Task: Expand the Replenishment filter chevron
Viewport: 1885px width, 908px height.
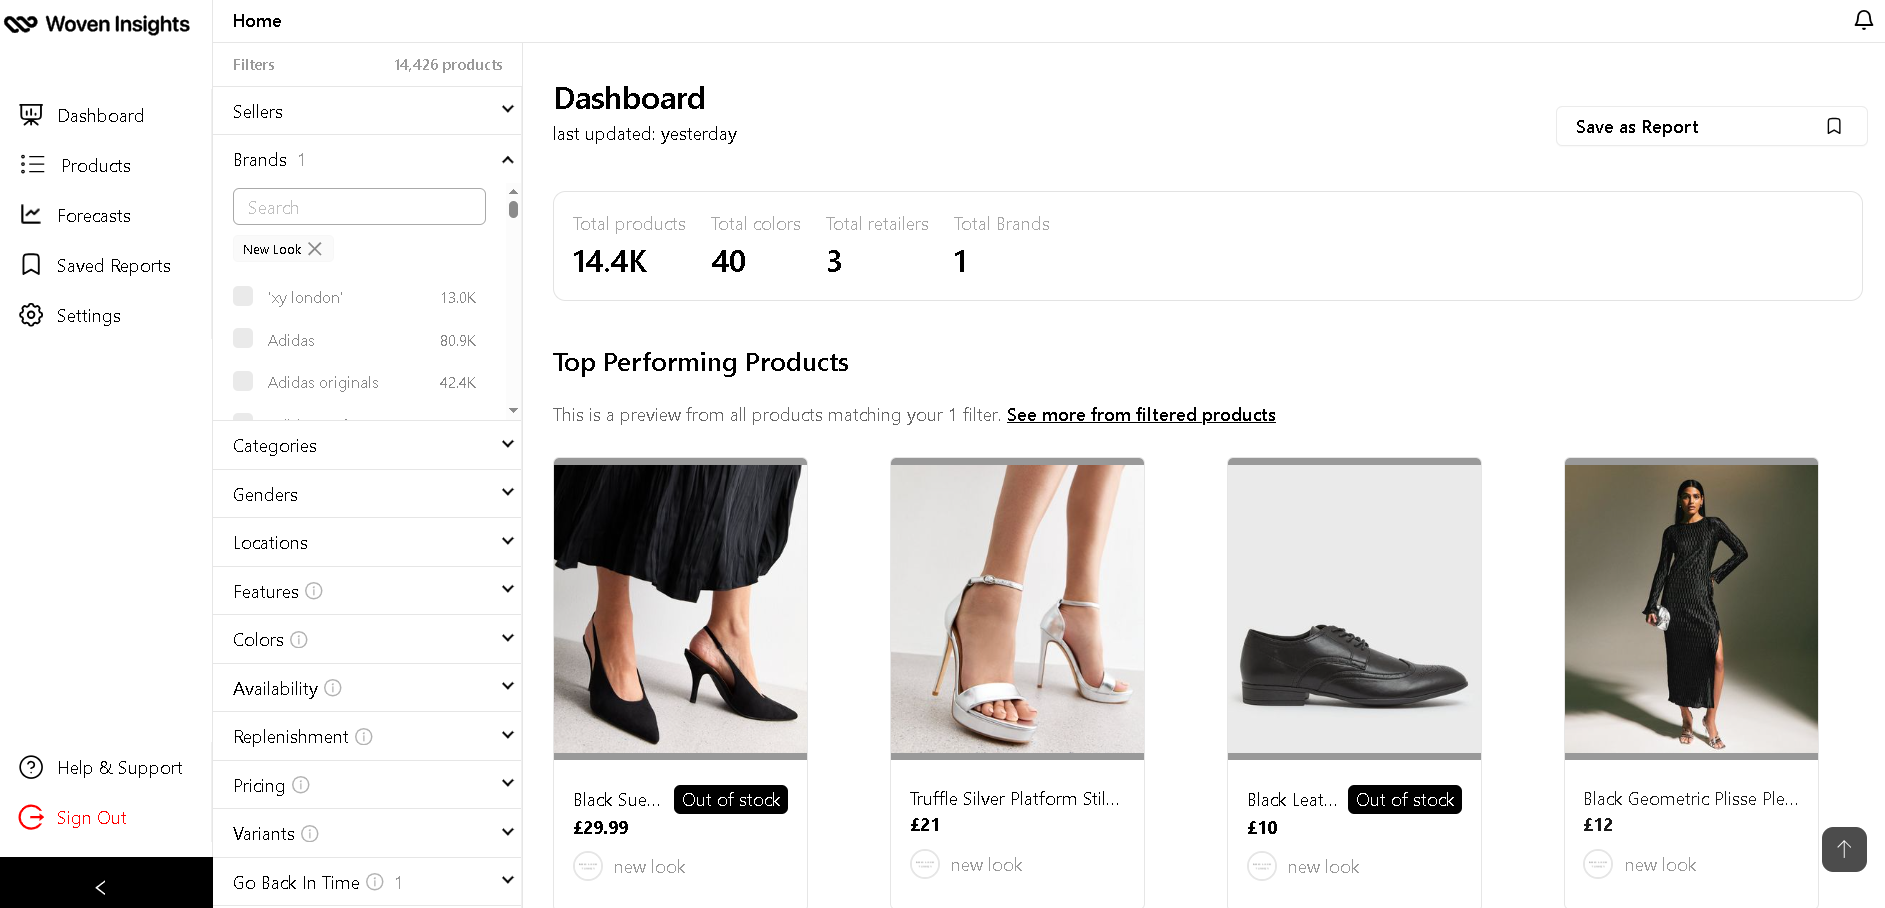Action: point(508,735)
